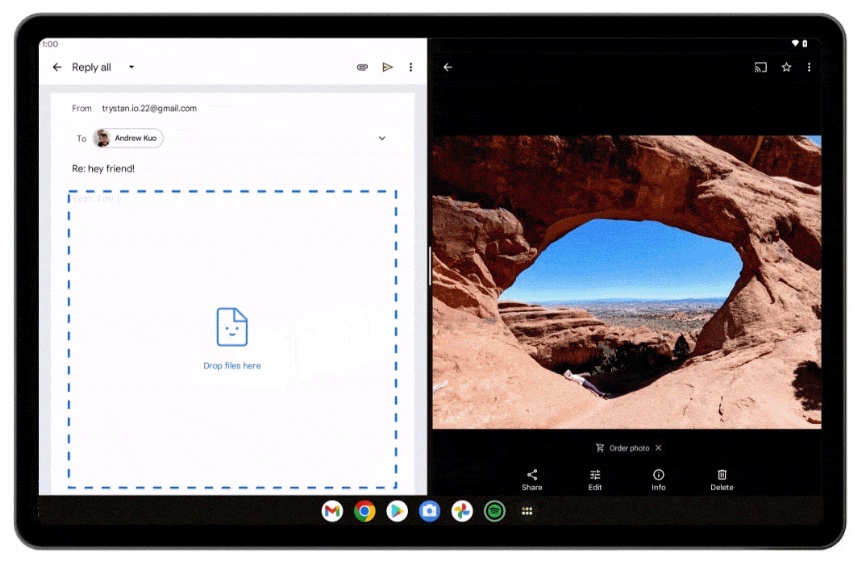This screenshot has width=863, height=568.
Task: Go back in the Photos viewer
Action: [448, 67]
